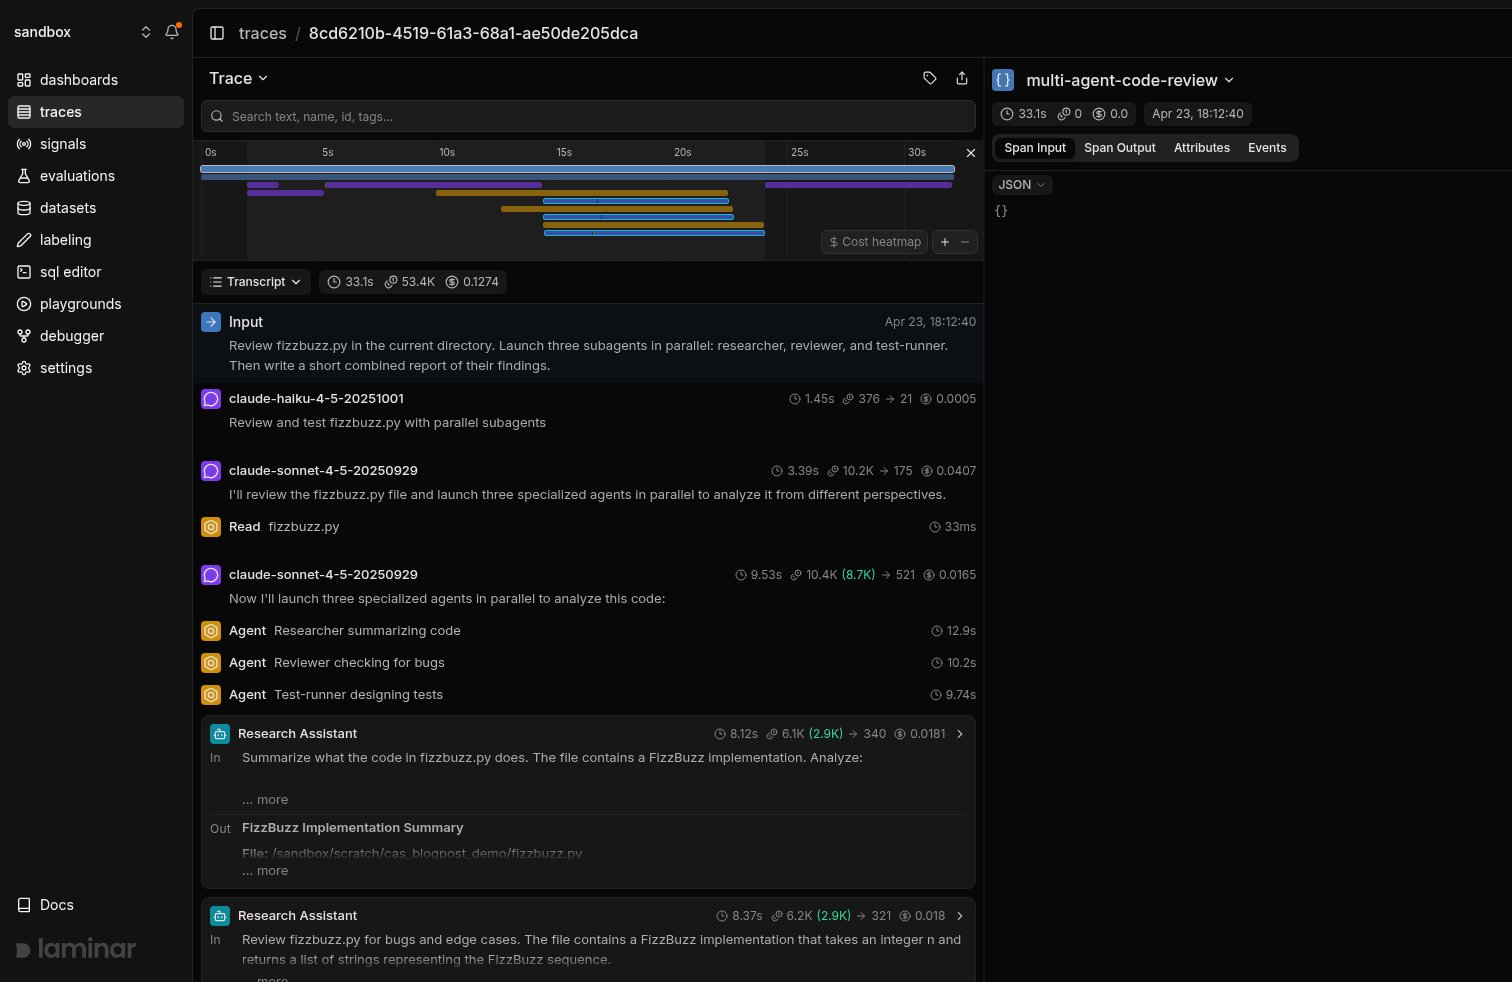
Task: Zoom in the timeline with plus
Action: pos(945,242)
